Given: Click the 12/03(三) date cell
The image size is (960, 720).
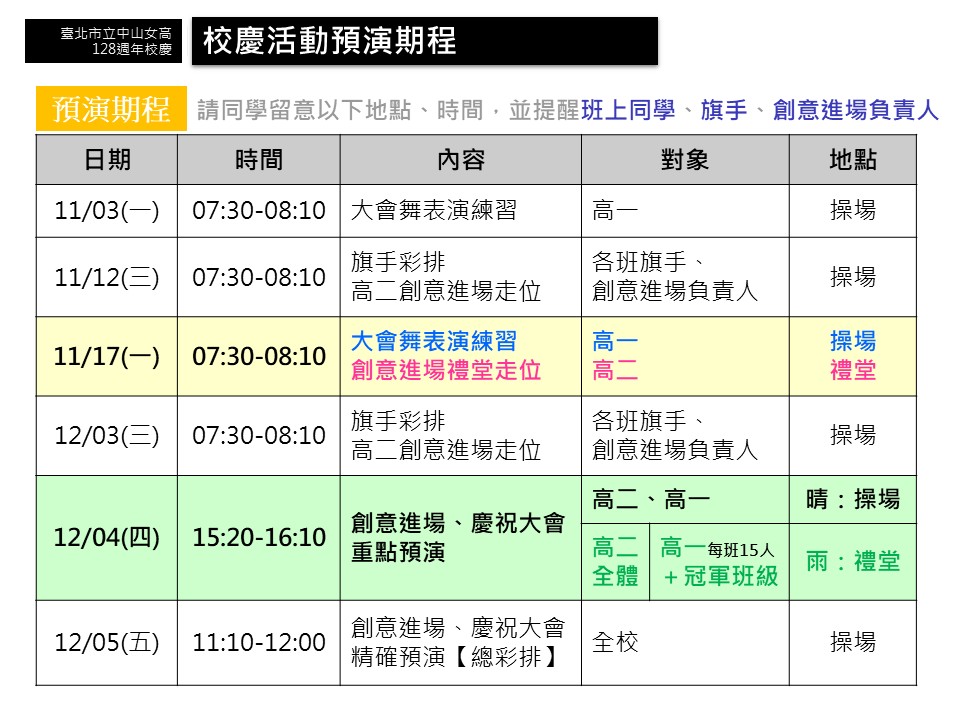Looking at the screenshot, I should pos(107,436).
